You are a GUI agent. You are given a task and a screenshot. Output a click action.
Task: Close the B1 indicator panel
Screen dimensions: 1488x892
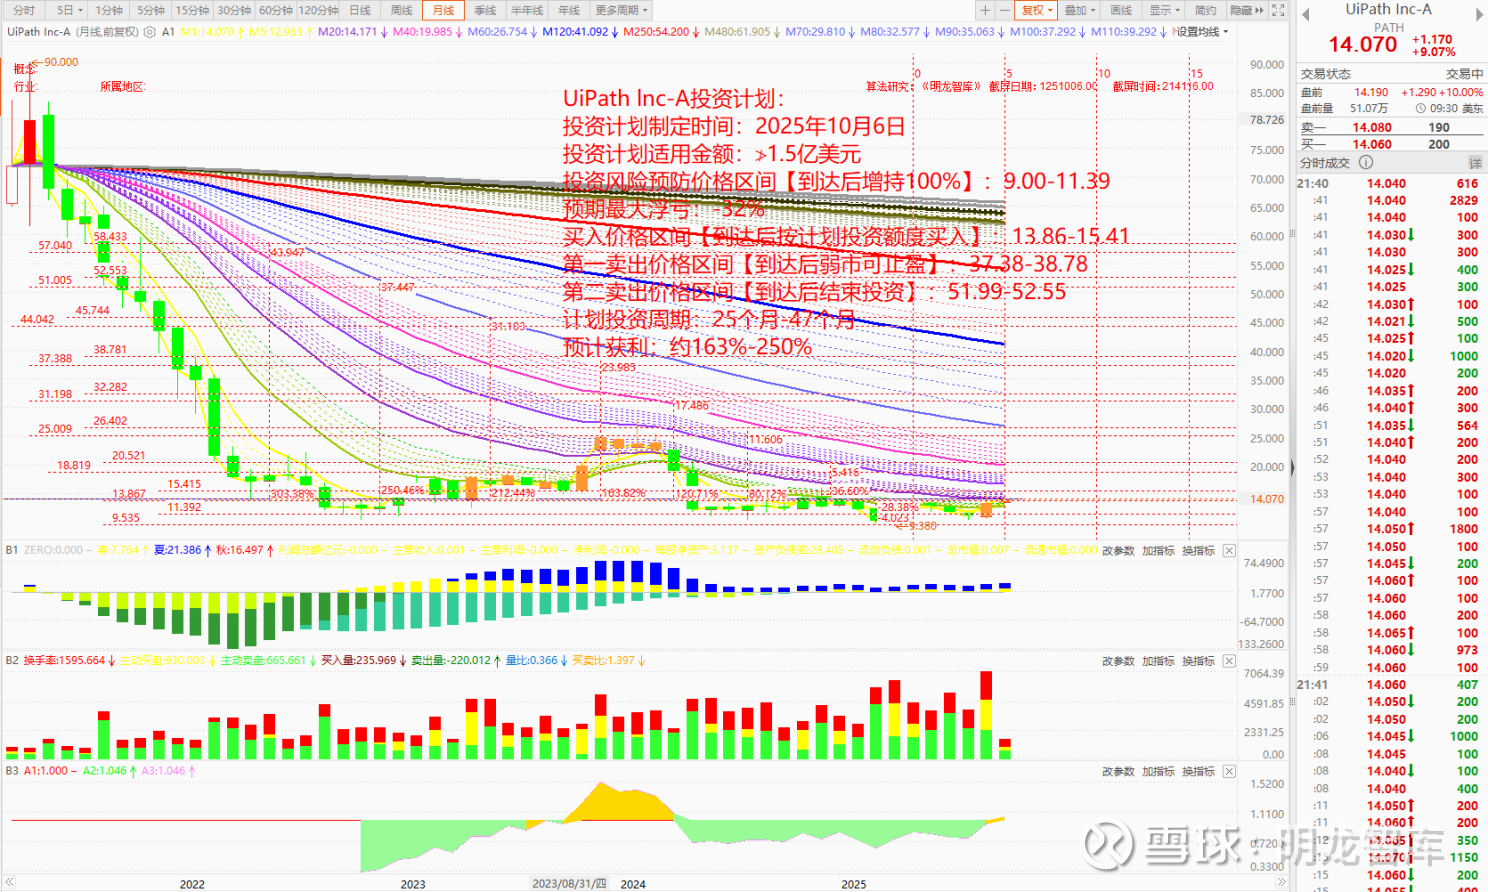[1229, 551]
